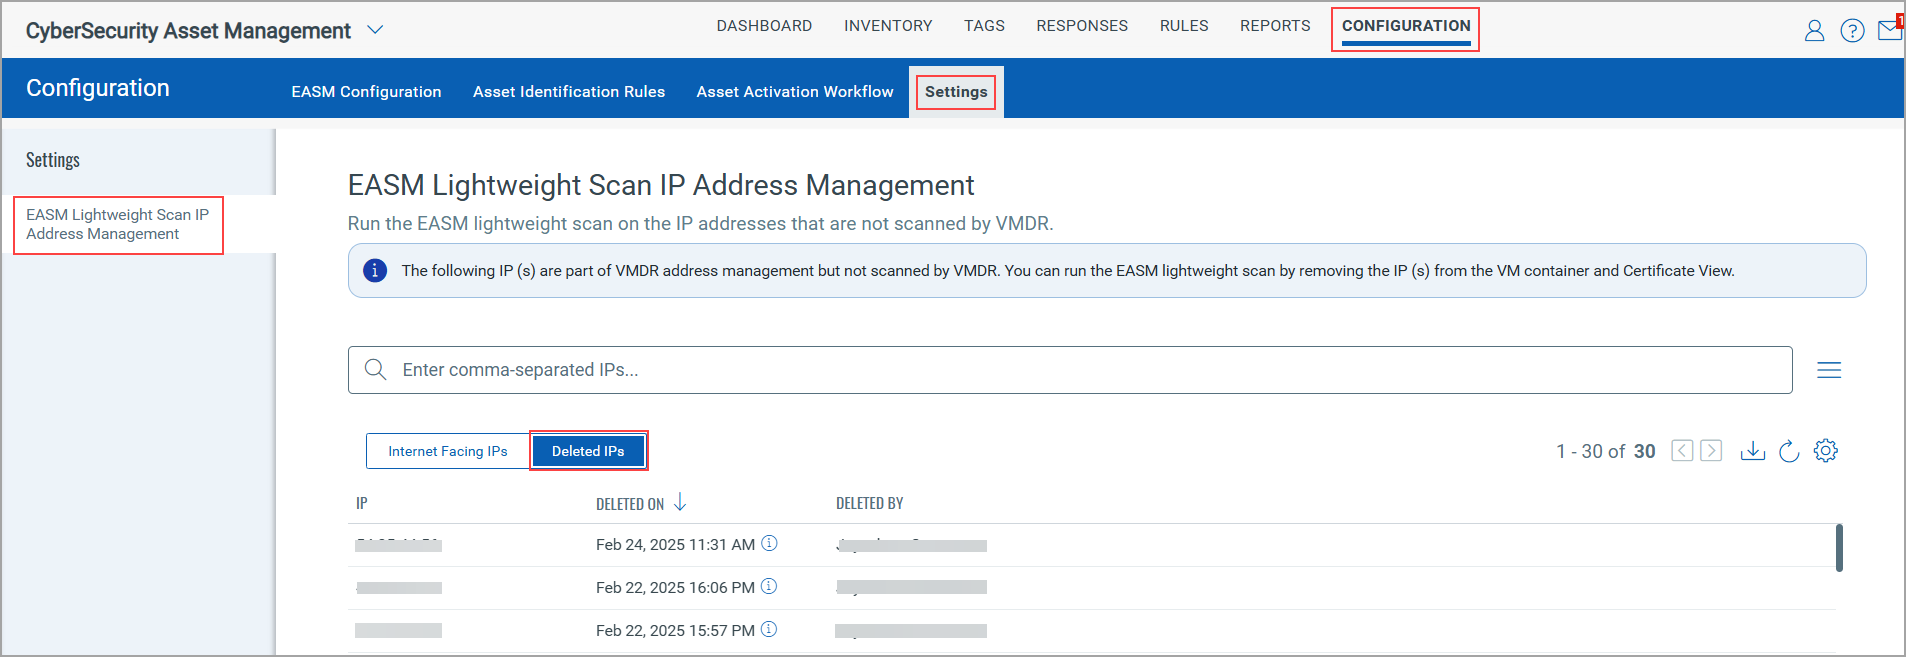
Task: Sort by DELETED ON column header
Action: point(630,503)
